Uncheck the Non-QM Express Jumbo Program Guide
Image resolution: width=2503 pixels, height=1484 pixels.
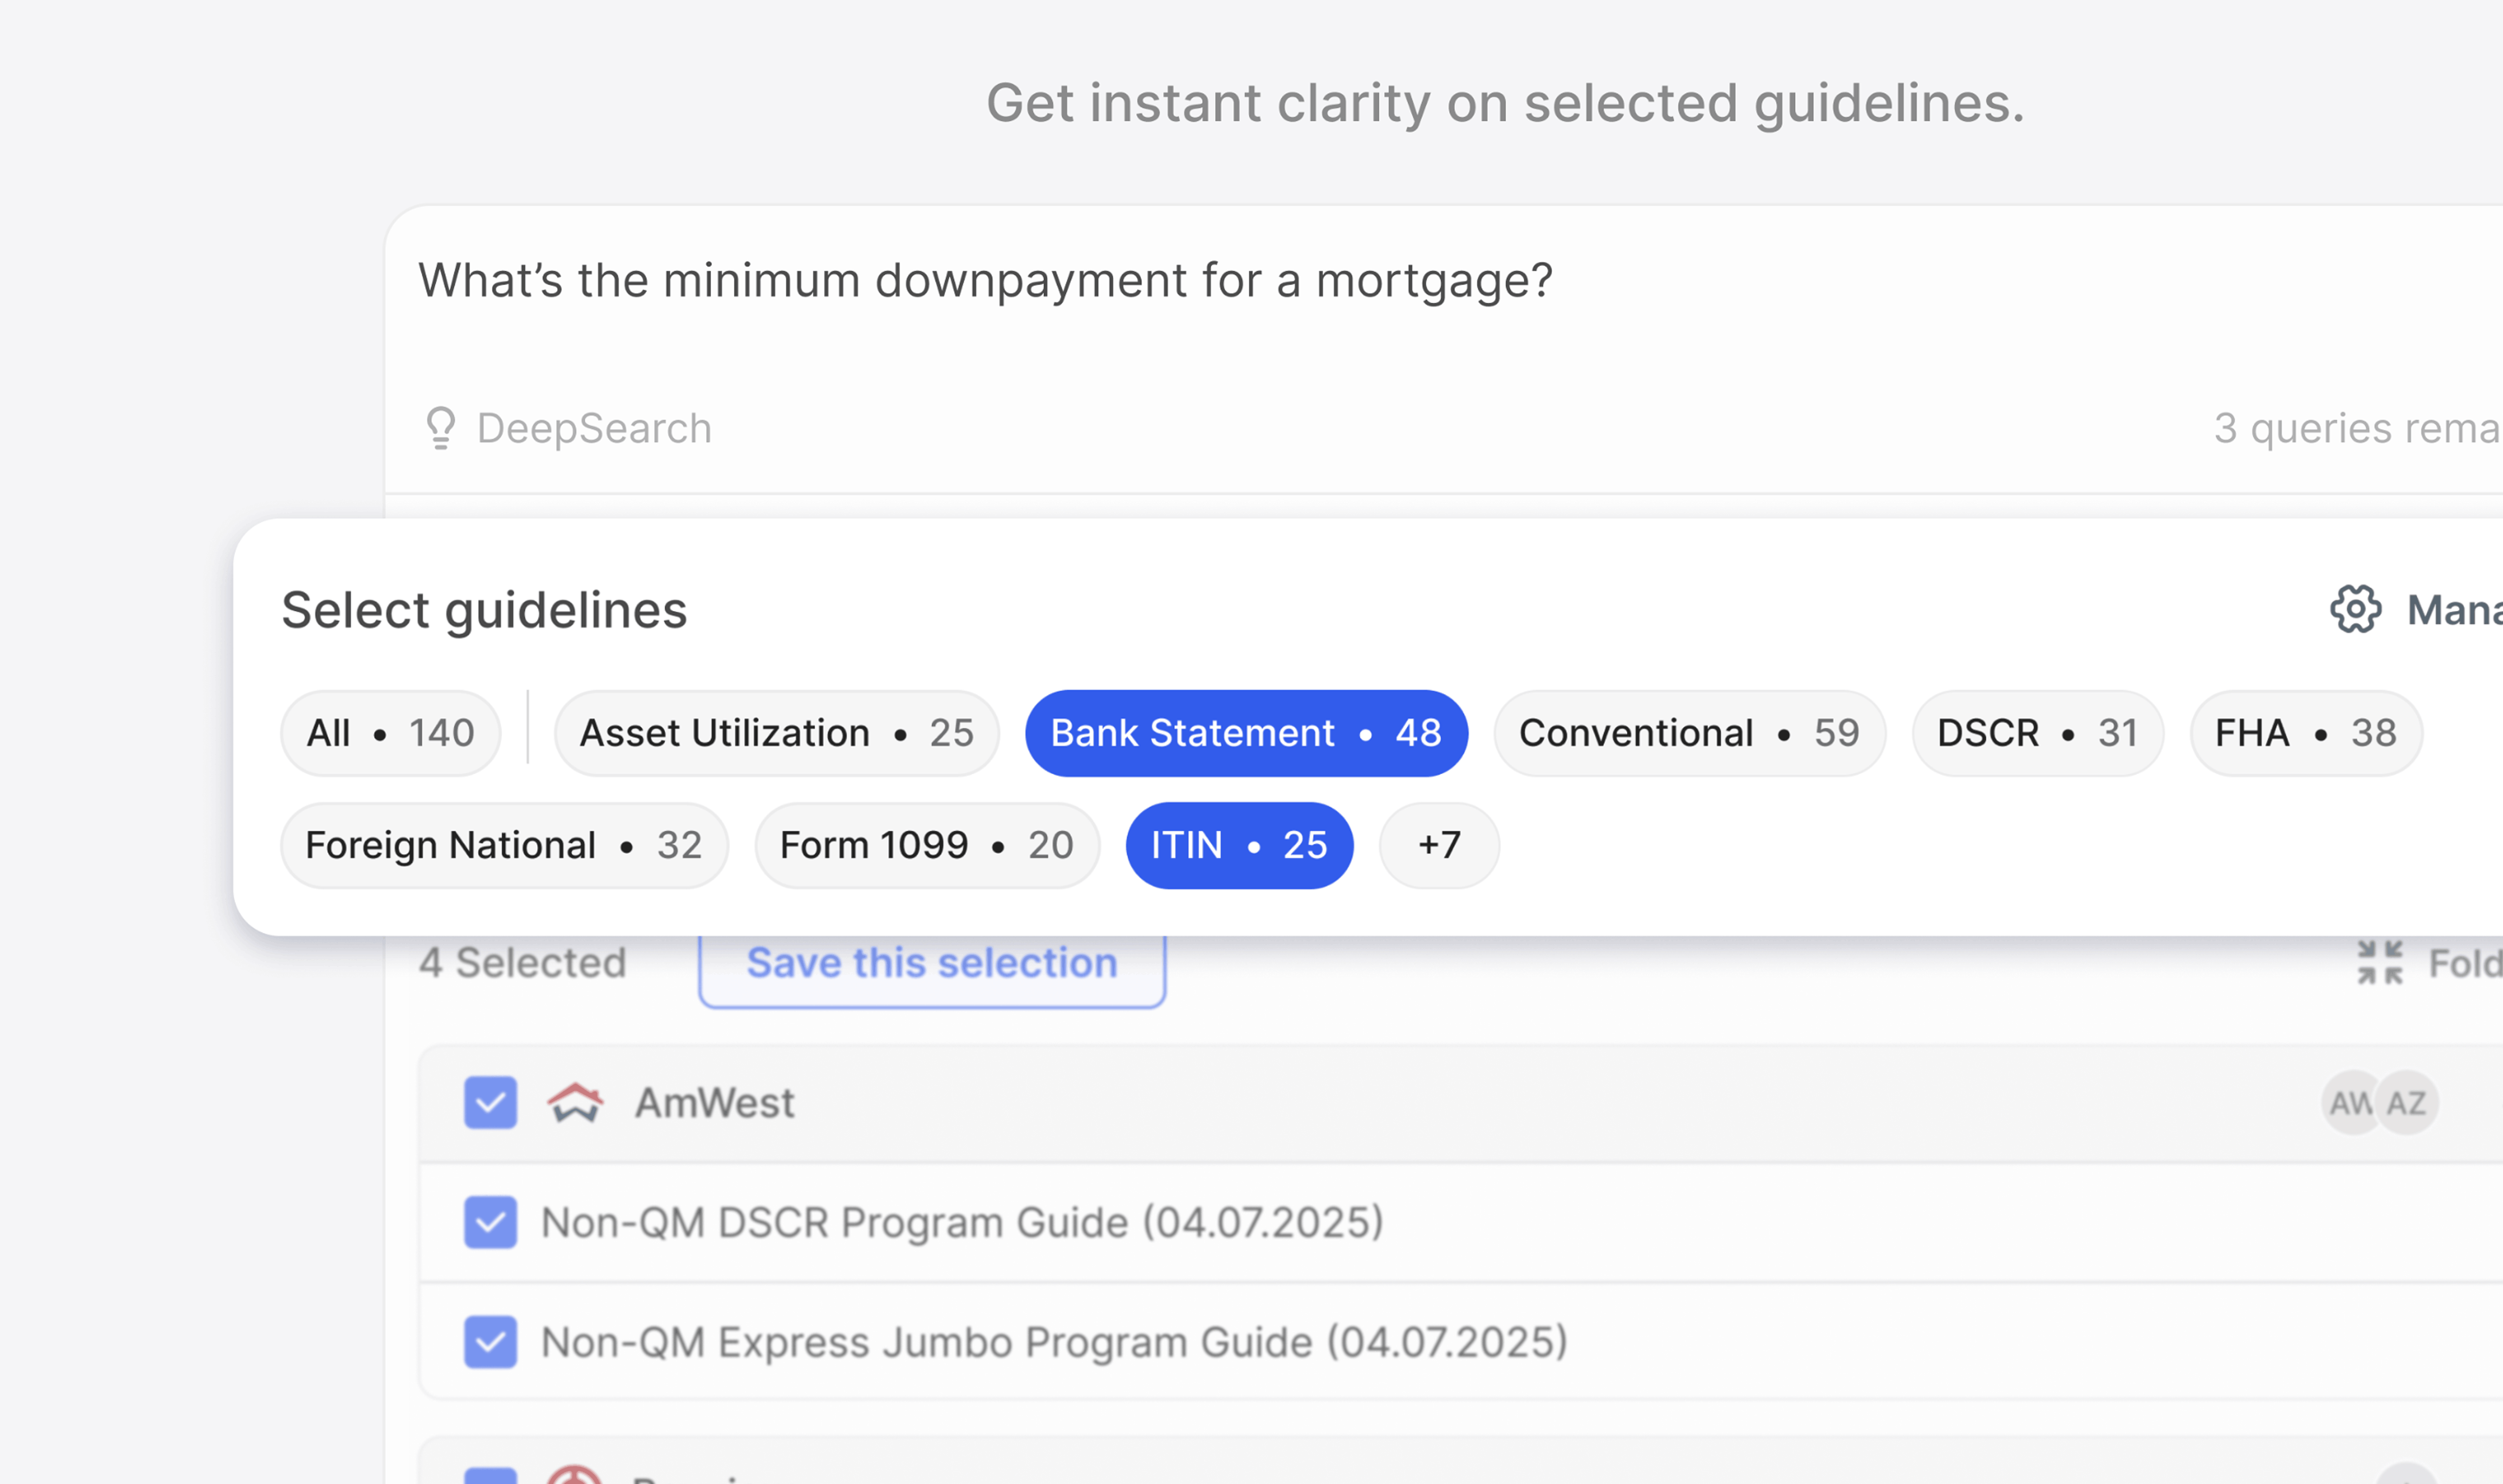pyautogui.click(x=490, y=1341)
